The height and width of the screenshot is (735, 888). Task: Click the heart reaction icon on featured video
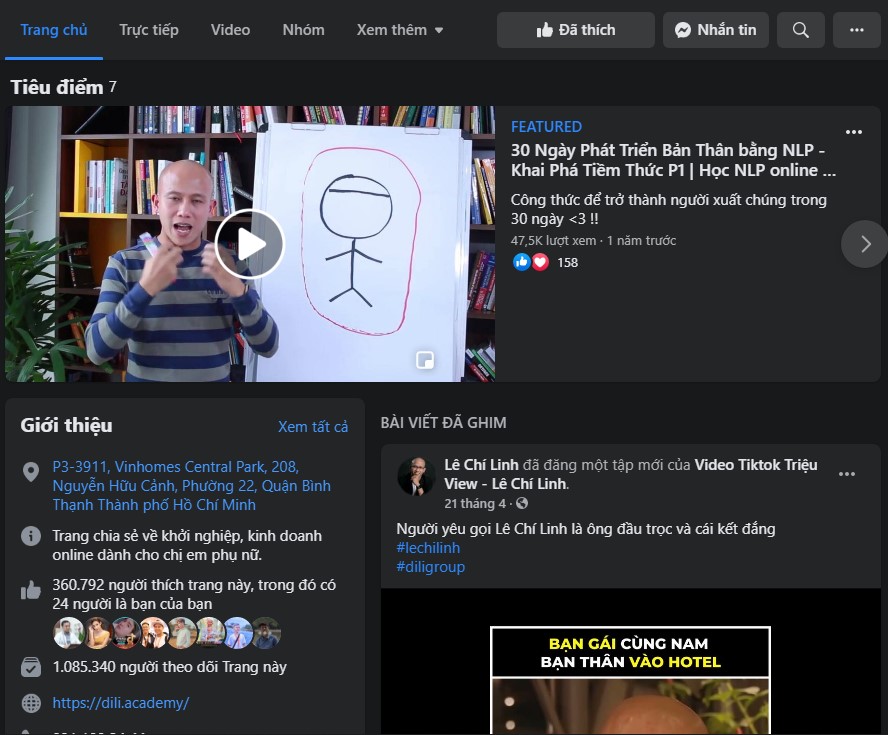540,262
